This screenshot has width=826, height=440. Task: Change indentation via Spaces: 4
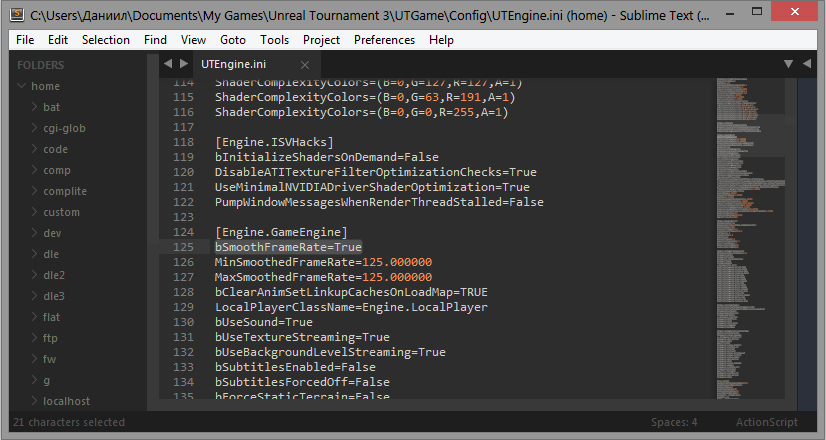click(674, 422)
